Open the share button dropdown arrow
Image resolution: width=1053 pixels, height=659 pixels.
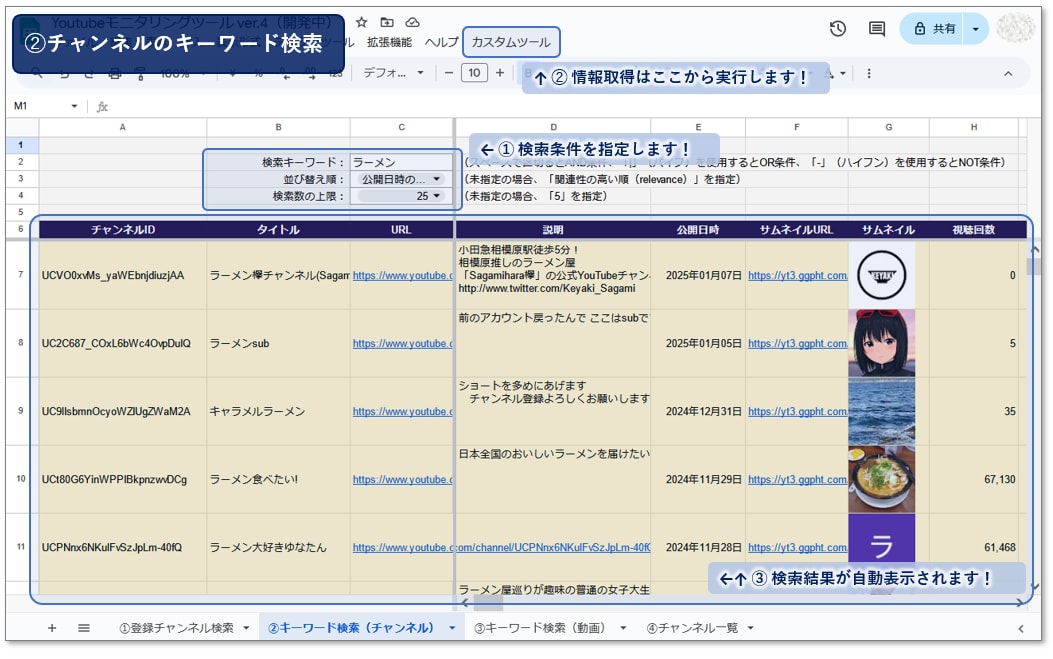point(976,29)
